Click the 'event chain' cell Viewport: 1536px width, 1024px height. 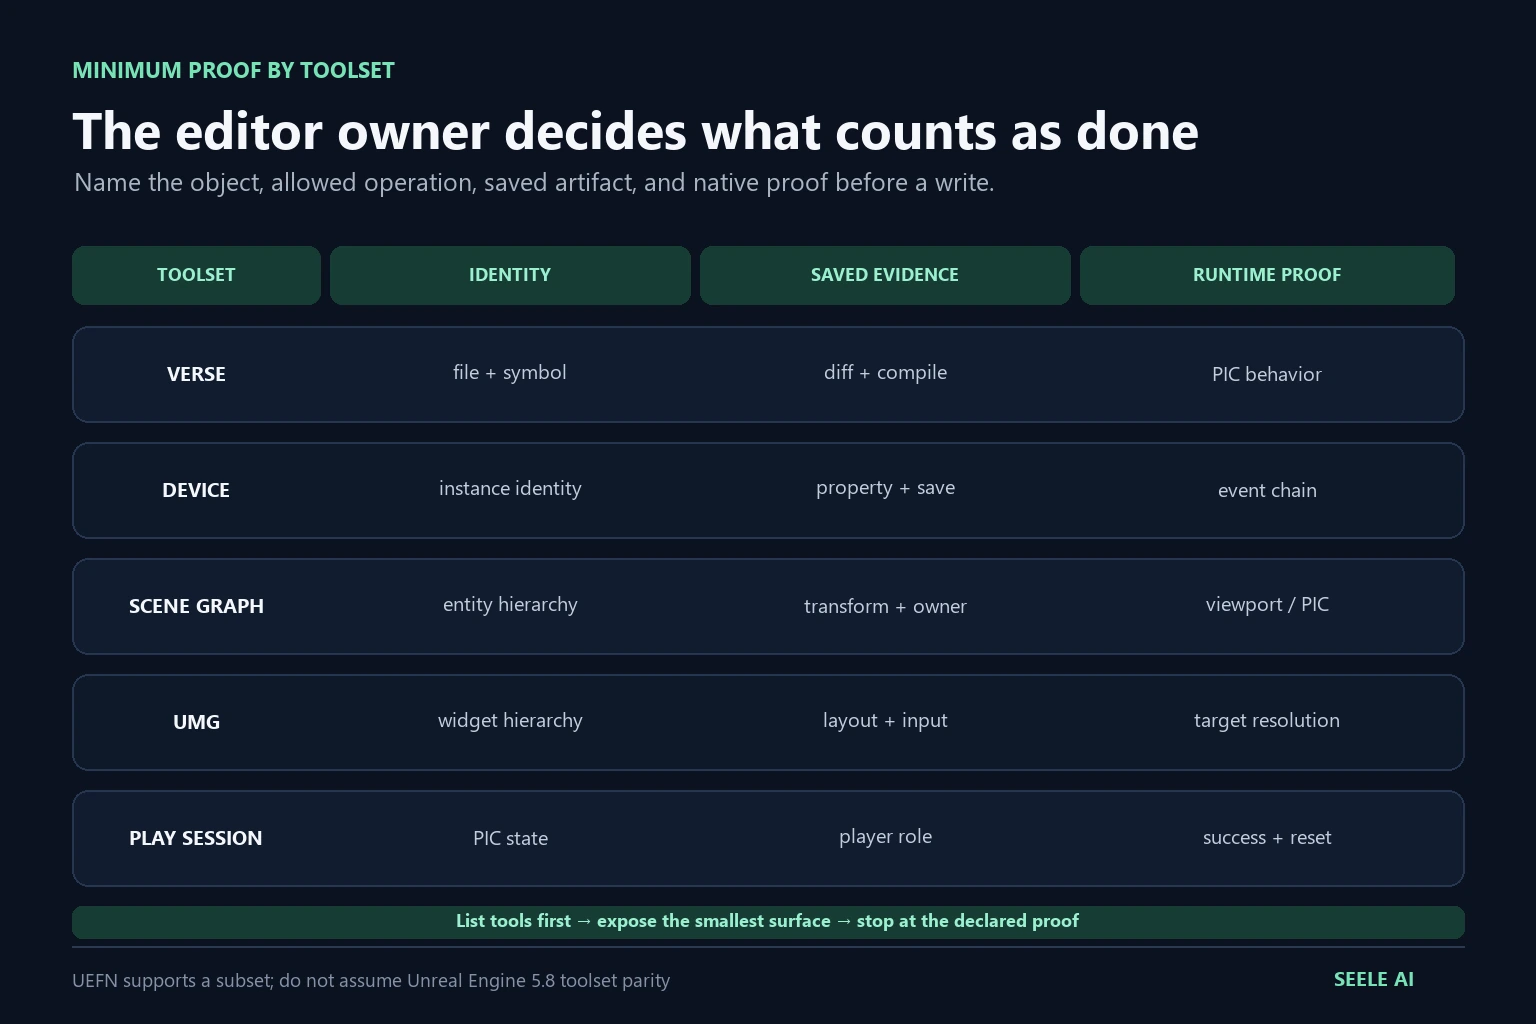pyautogui.click(x=1267, y=490)
